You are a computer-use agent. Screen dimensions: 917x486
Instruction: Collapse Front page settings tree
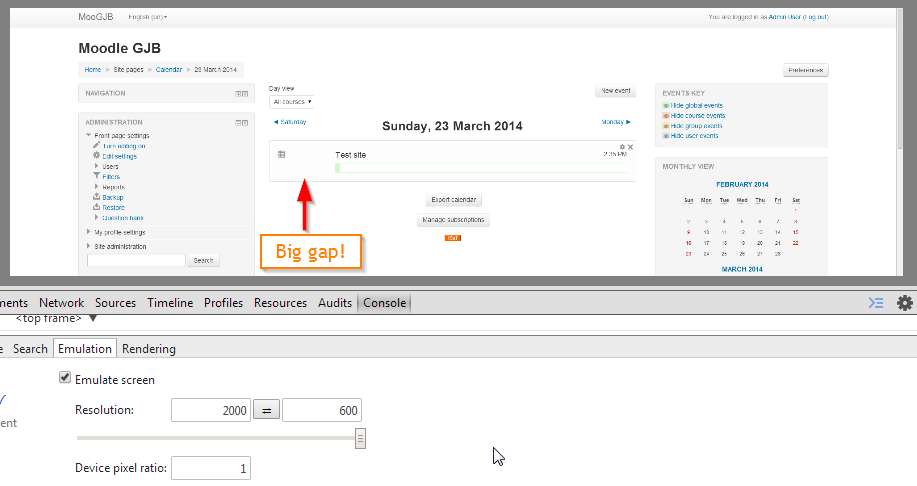pyautogui.click(x=88, y=135)
